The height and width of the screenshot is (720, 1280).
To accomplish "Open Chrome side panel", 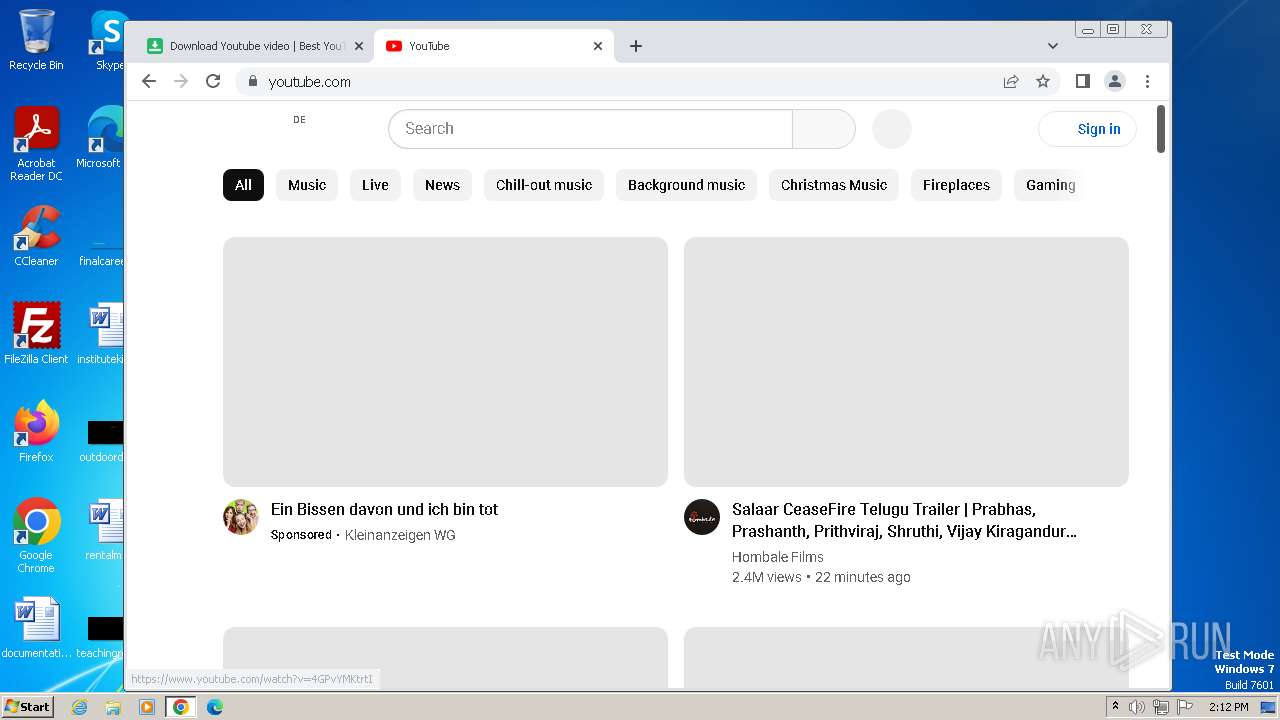I will pyautogui.click(x=1082, y=81).
